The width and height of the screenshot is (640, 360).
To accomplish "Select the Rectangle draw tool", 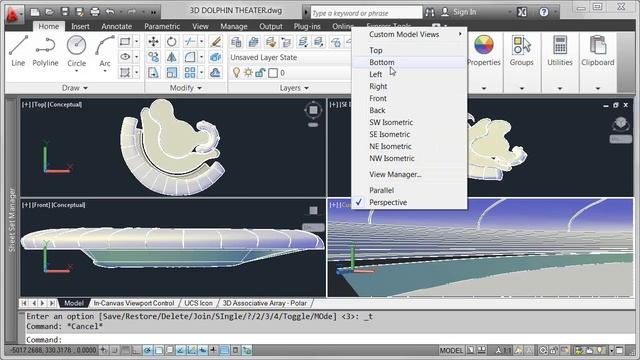I will coord(125,42).
